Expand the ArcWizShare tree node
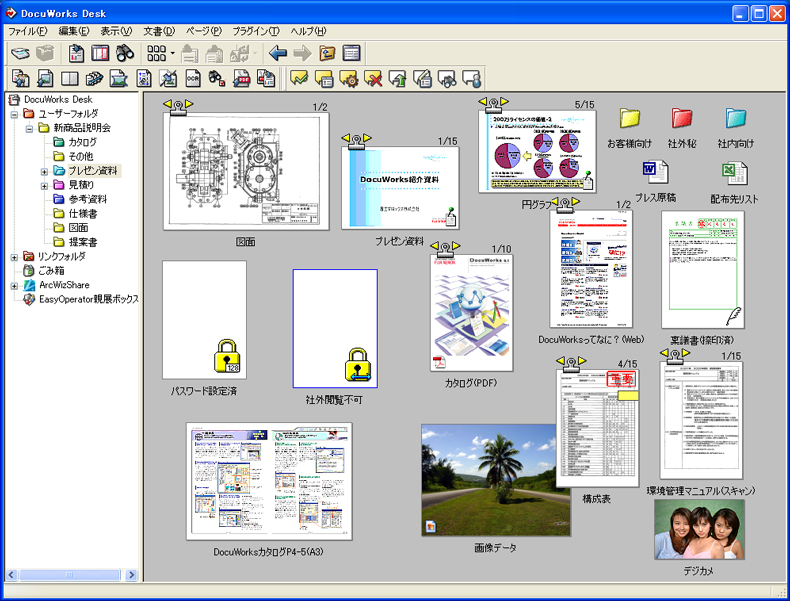The image size is (790, 601). tap(14, 285)
